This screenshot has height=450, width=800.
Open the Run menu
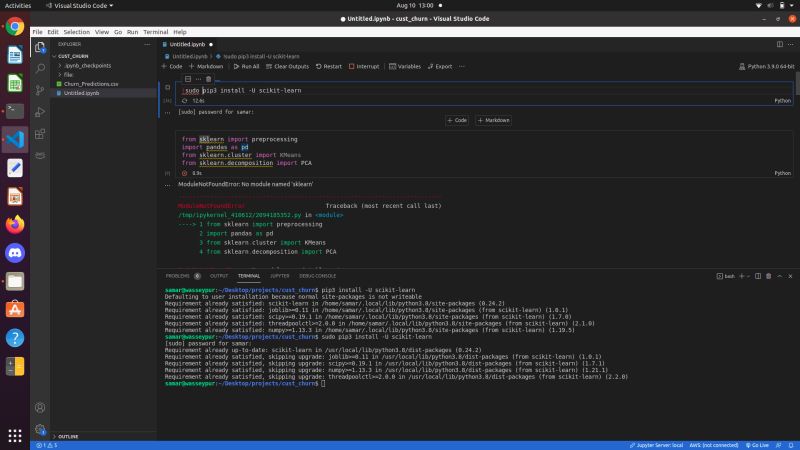tap(133, 32)
